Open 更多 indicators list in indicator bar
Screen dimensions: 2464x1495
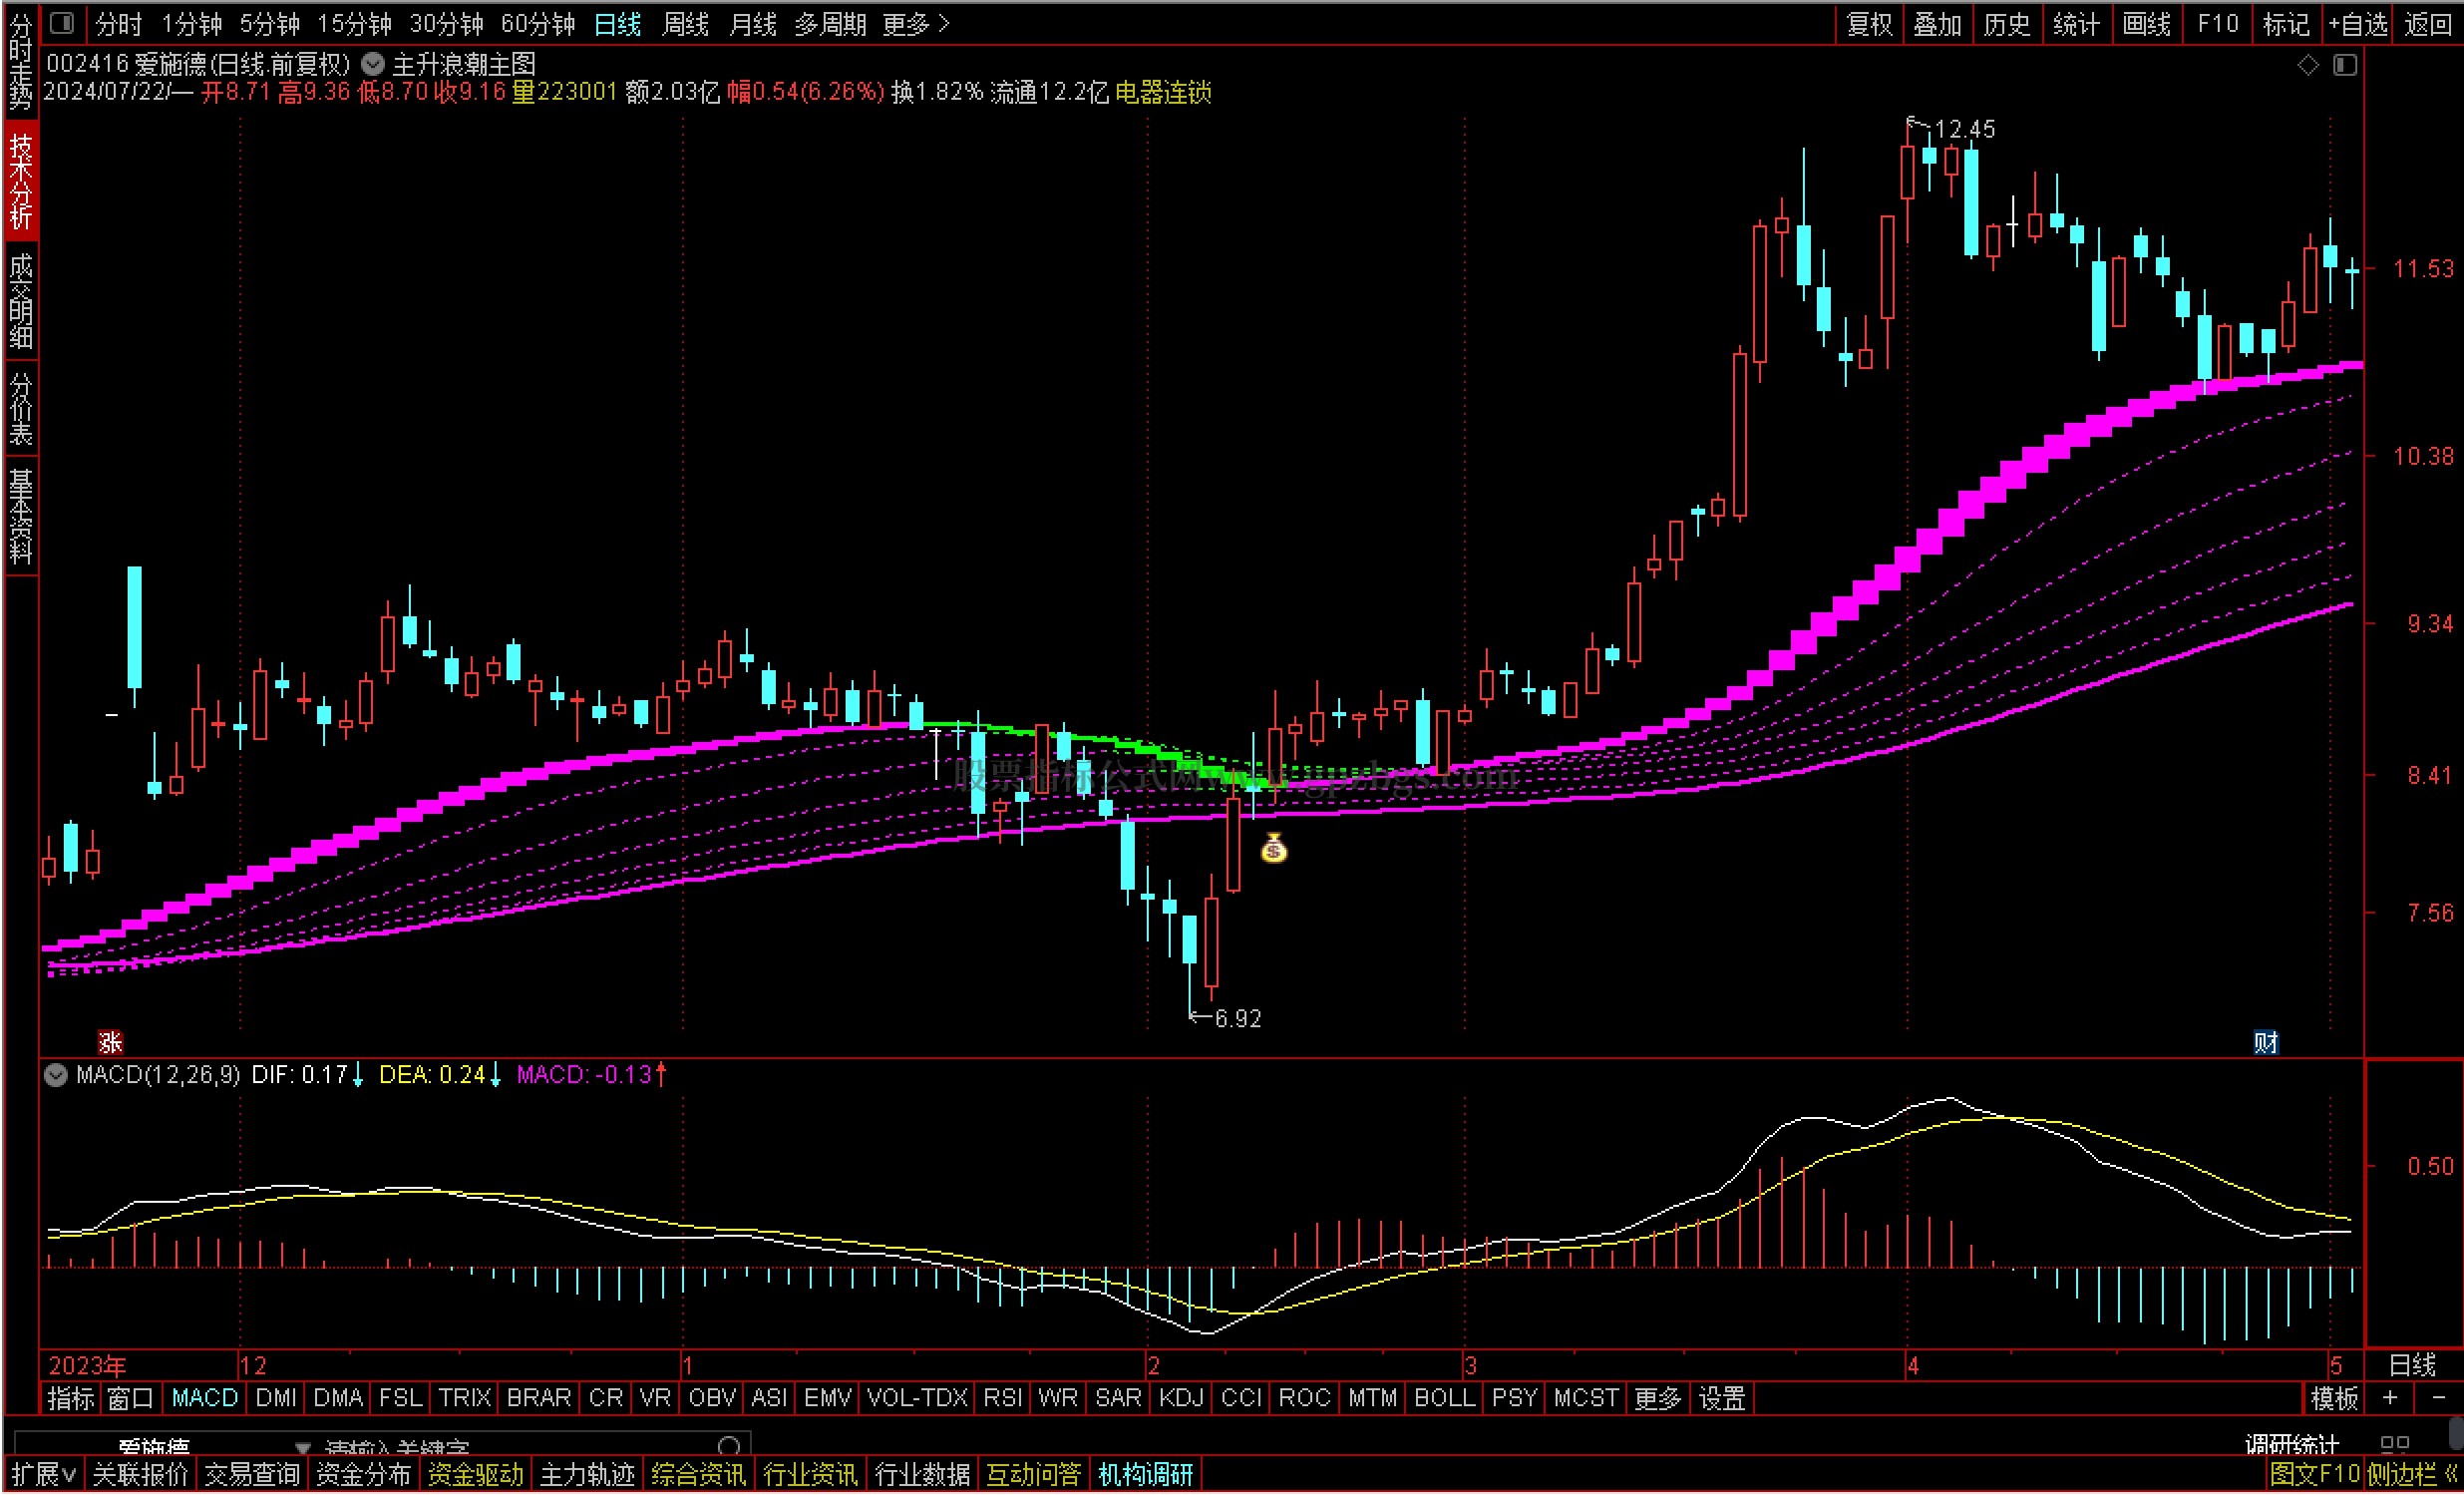[1657, 1398]
